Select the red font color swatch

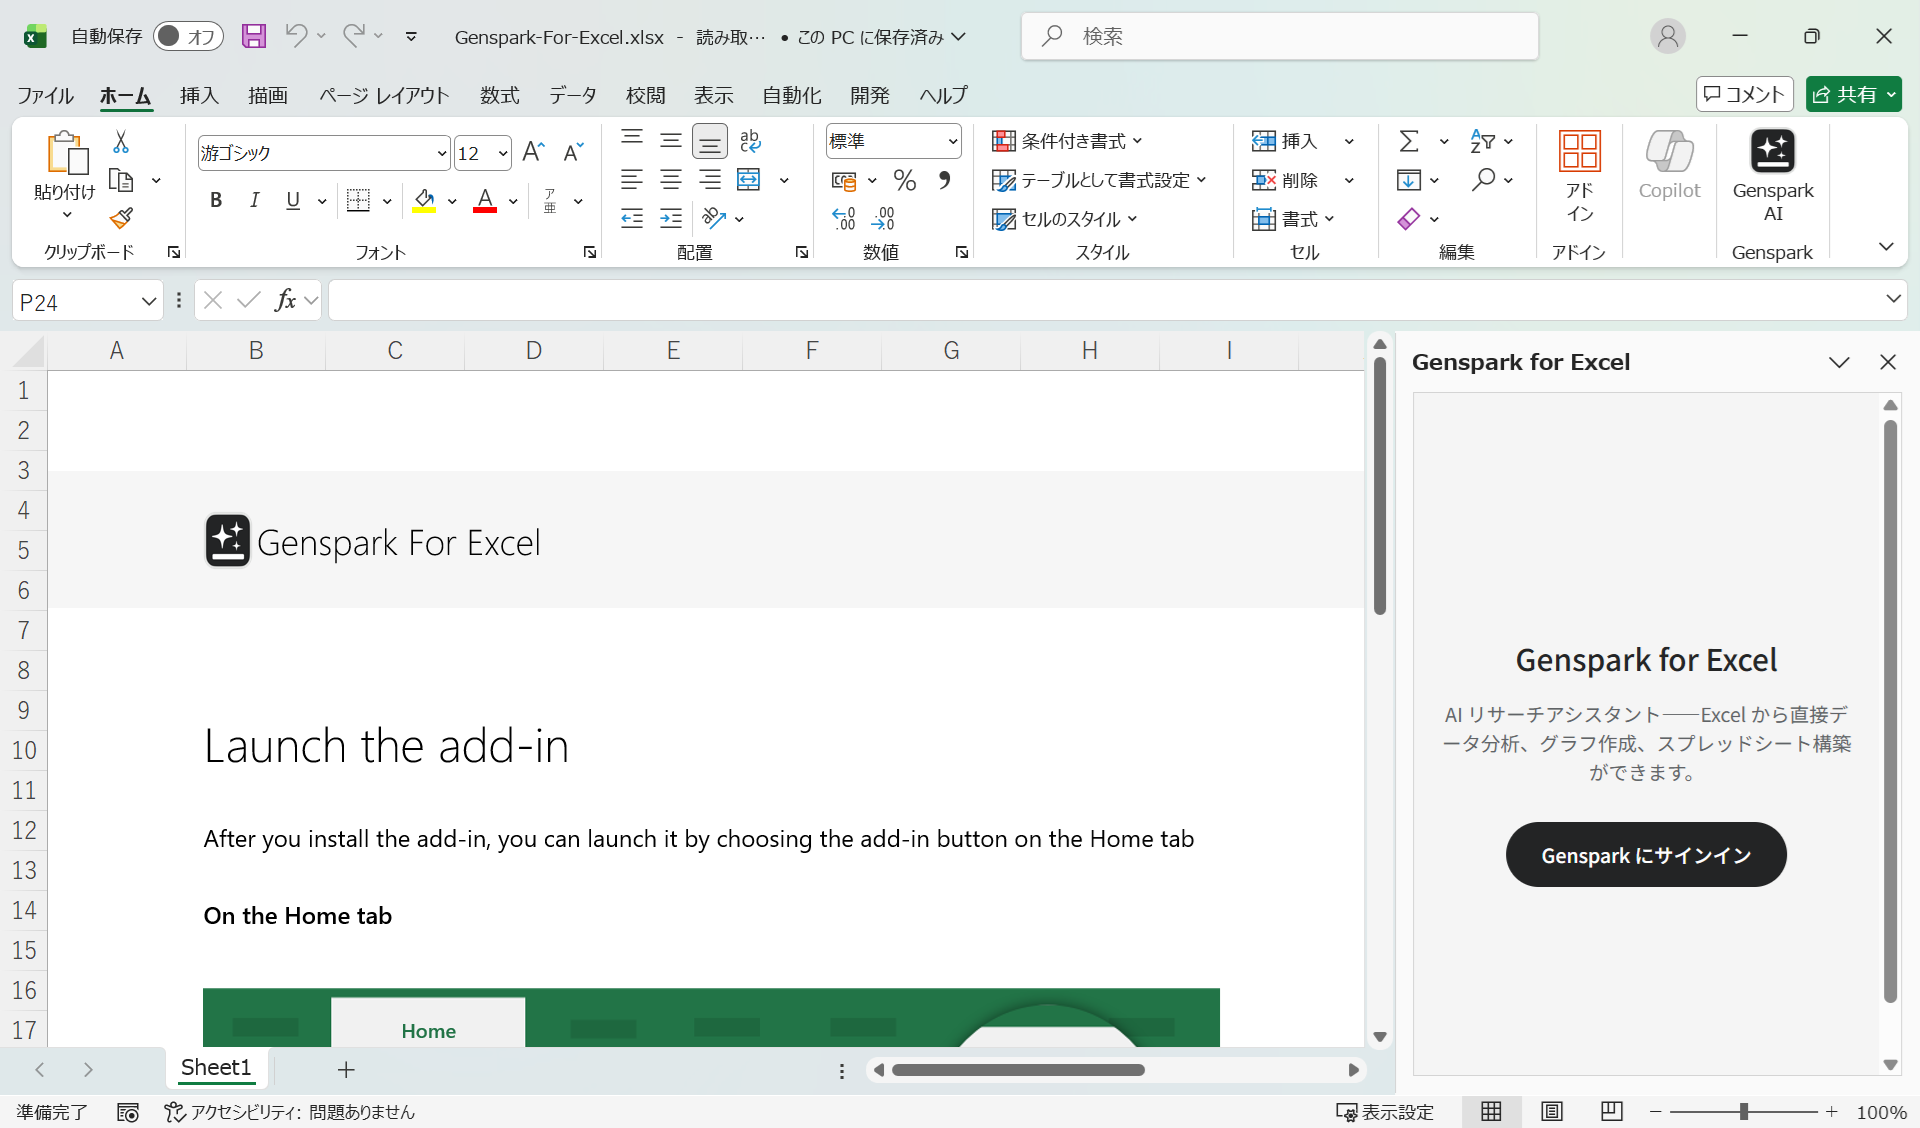point(485,208)
